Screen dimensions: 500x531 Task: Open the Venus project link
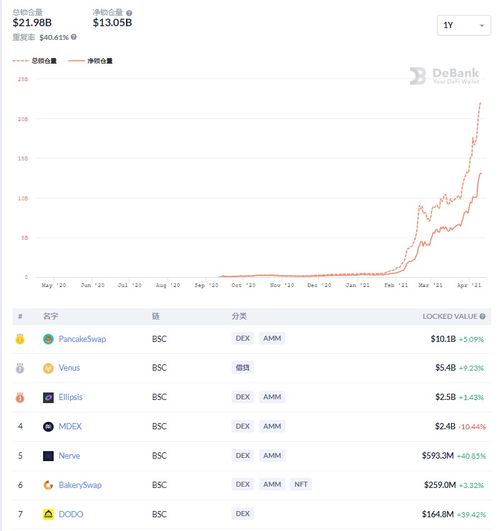tap(69, 368)
